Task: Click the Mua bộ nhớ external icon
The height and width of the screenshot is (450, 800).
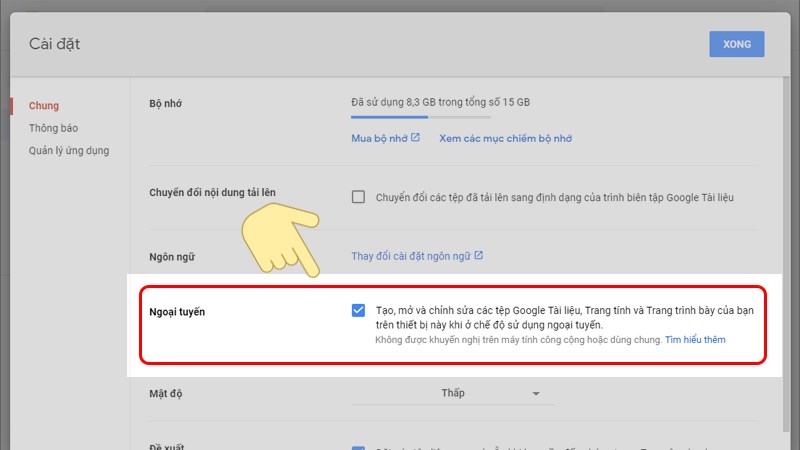Action: [415, 137]
